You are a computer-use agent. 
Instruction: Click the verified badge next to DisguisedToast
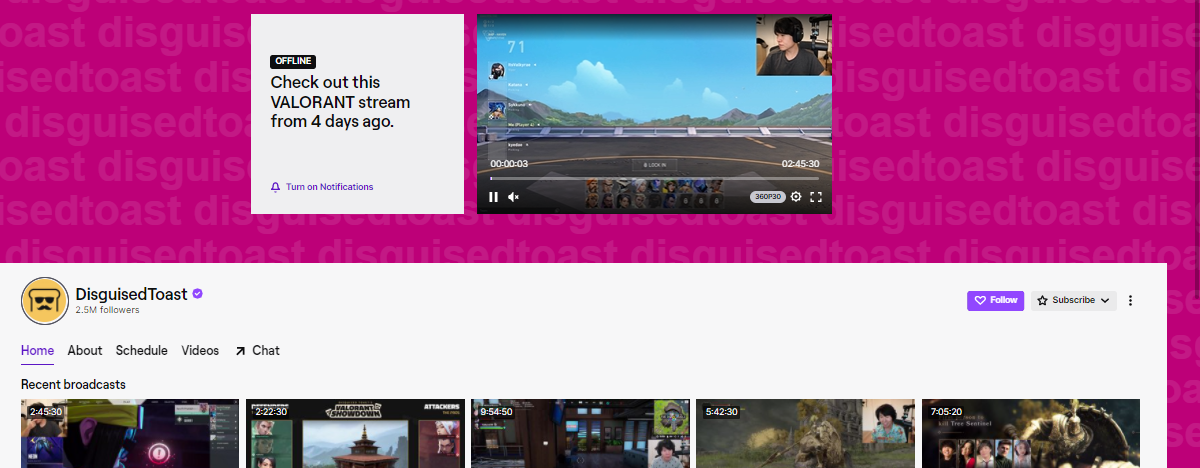(x=198, y=294)
